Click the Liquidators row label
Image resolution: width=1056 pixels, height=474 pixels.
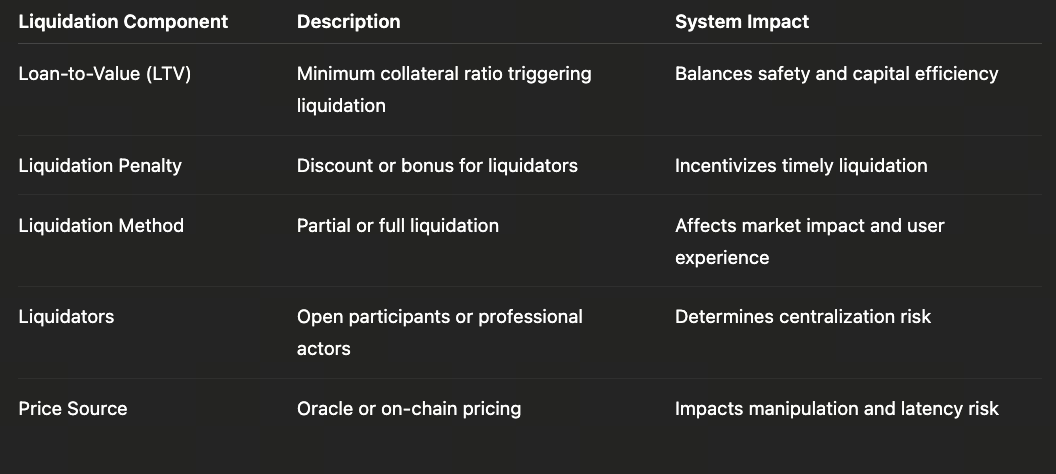pyautogui.click(x=66, y=317)
